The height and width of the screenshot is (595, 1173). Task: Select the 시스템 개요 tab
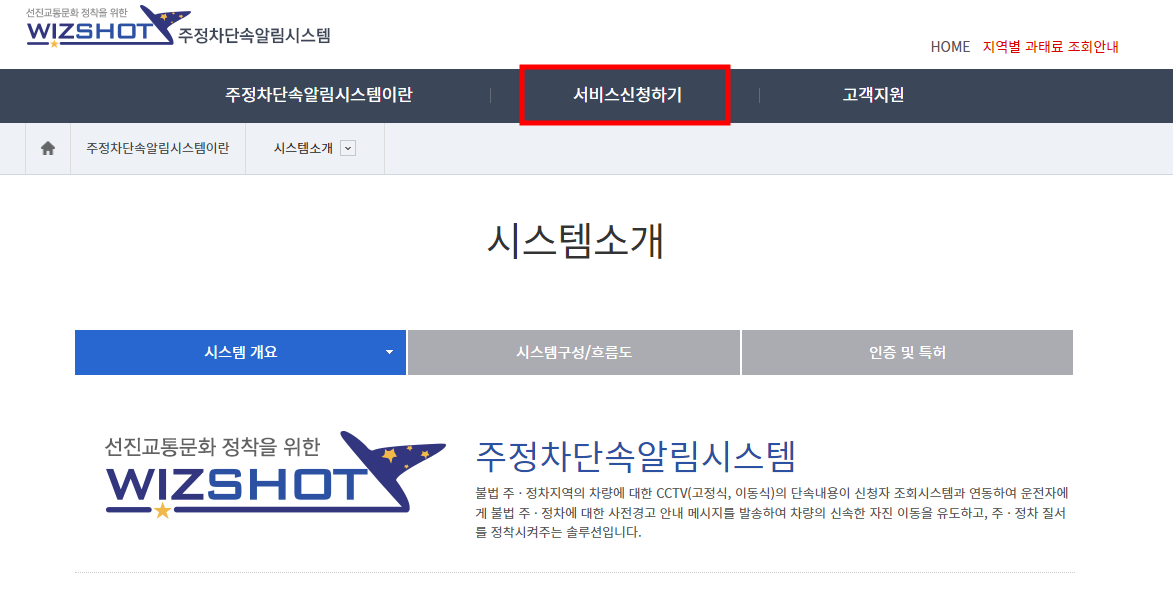(x=240, y=353)
